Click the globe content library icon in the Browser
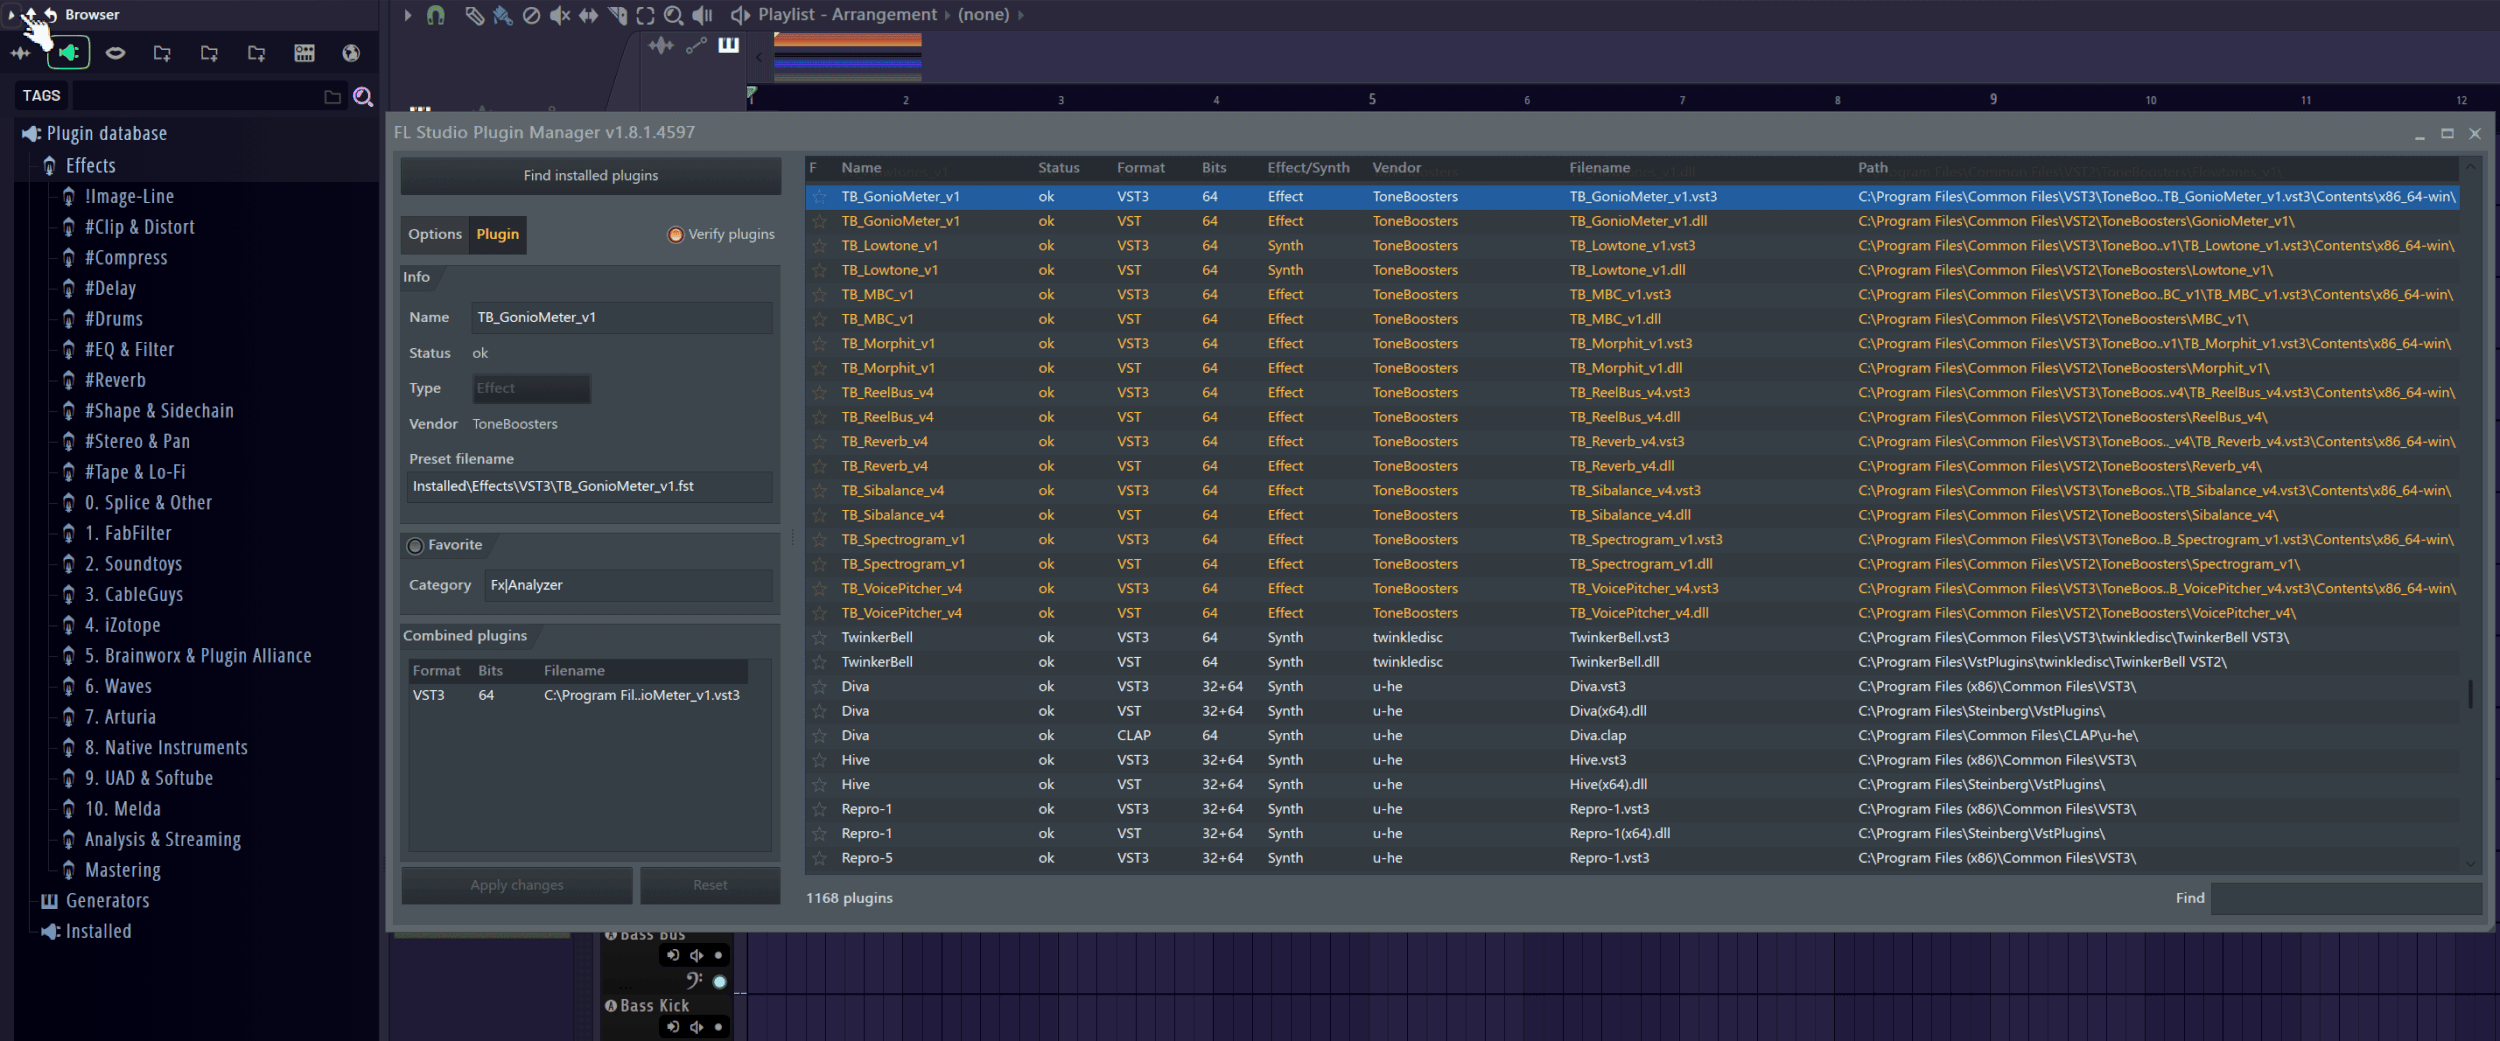This screenshot has height=1041, width=2500. pos(351,54)
